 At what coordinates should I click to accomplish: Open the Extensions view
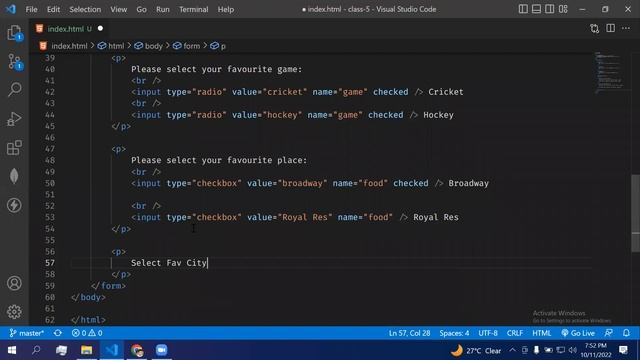click(14, 147)
